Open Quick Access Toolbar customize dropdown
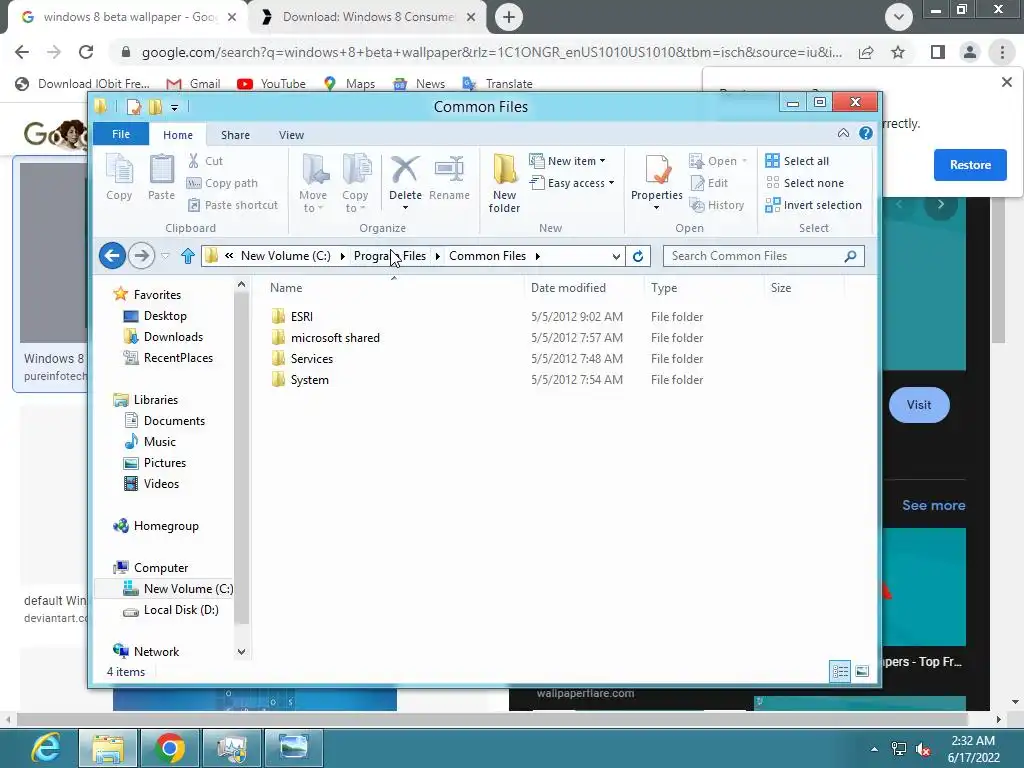The height and width of the screenshot is (768, 1024). pyautogui.click(x=174, y=107)
